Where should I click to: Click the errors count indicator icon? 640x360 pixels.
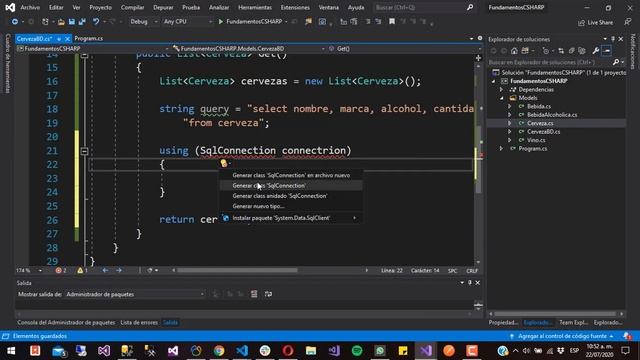coord(60,270)
